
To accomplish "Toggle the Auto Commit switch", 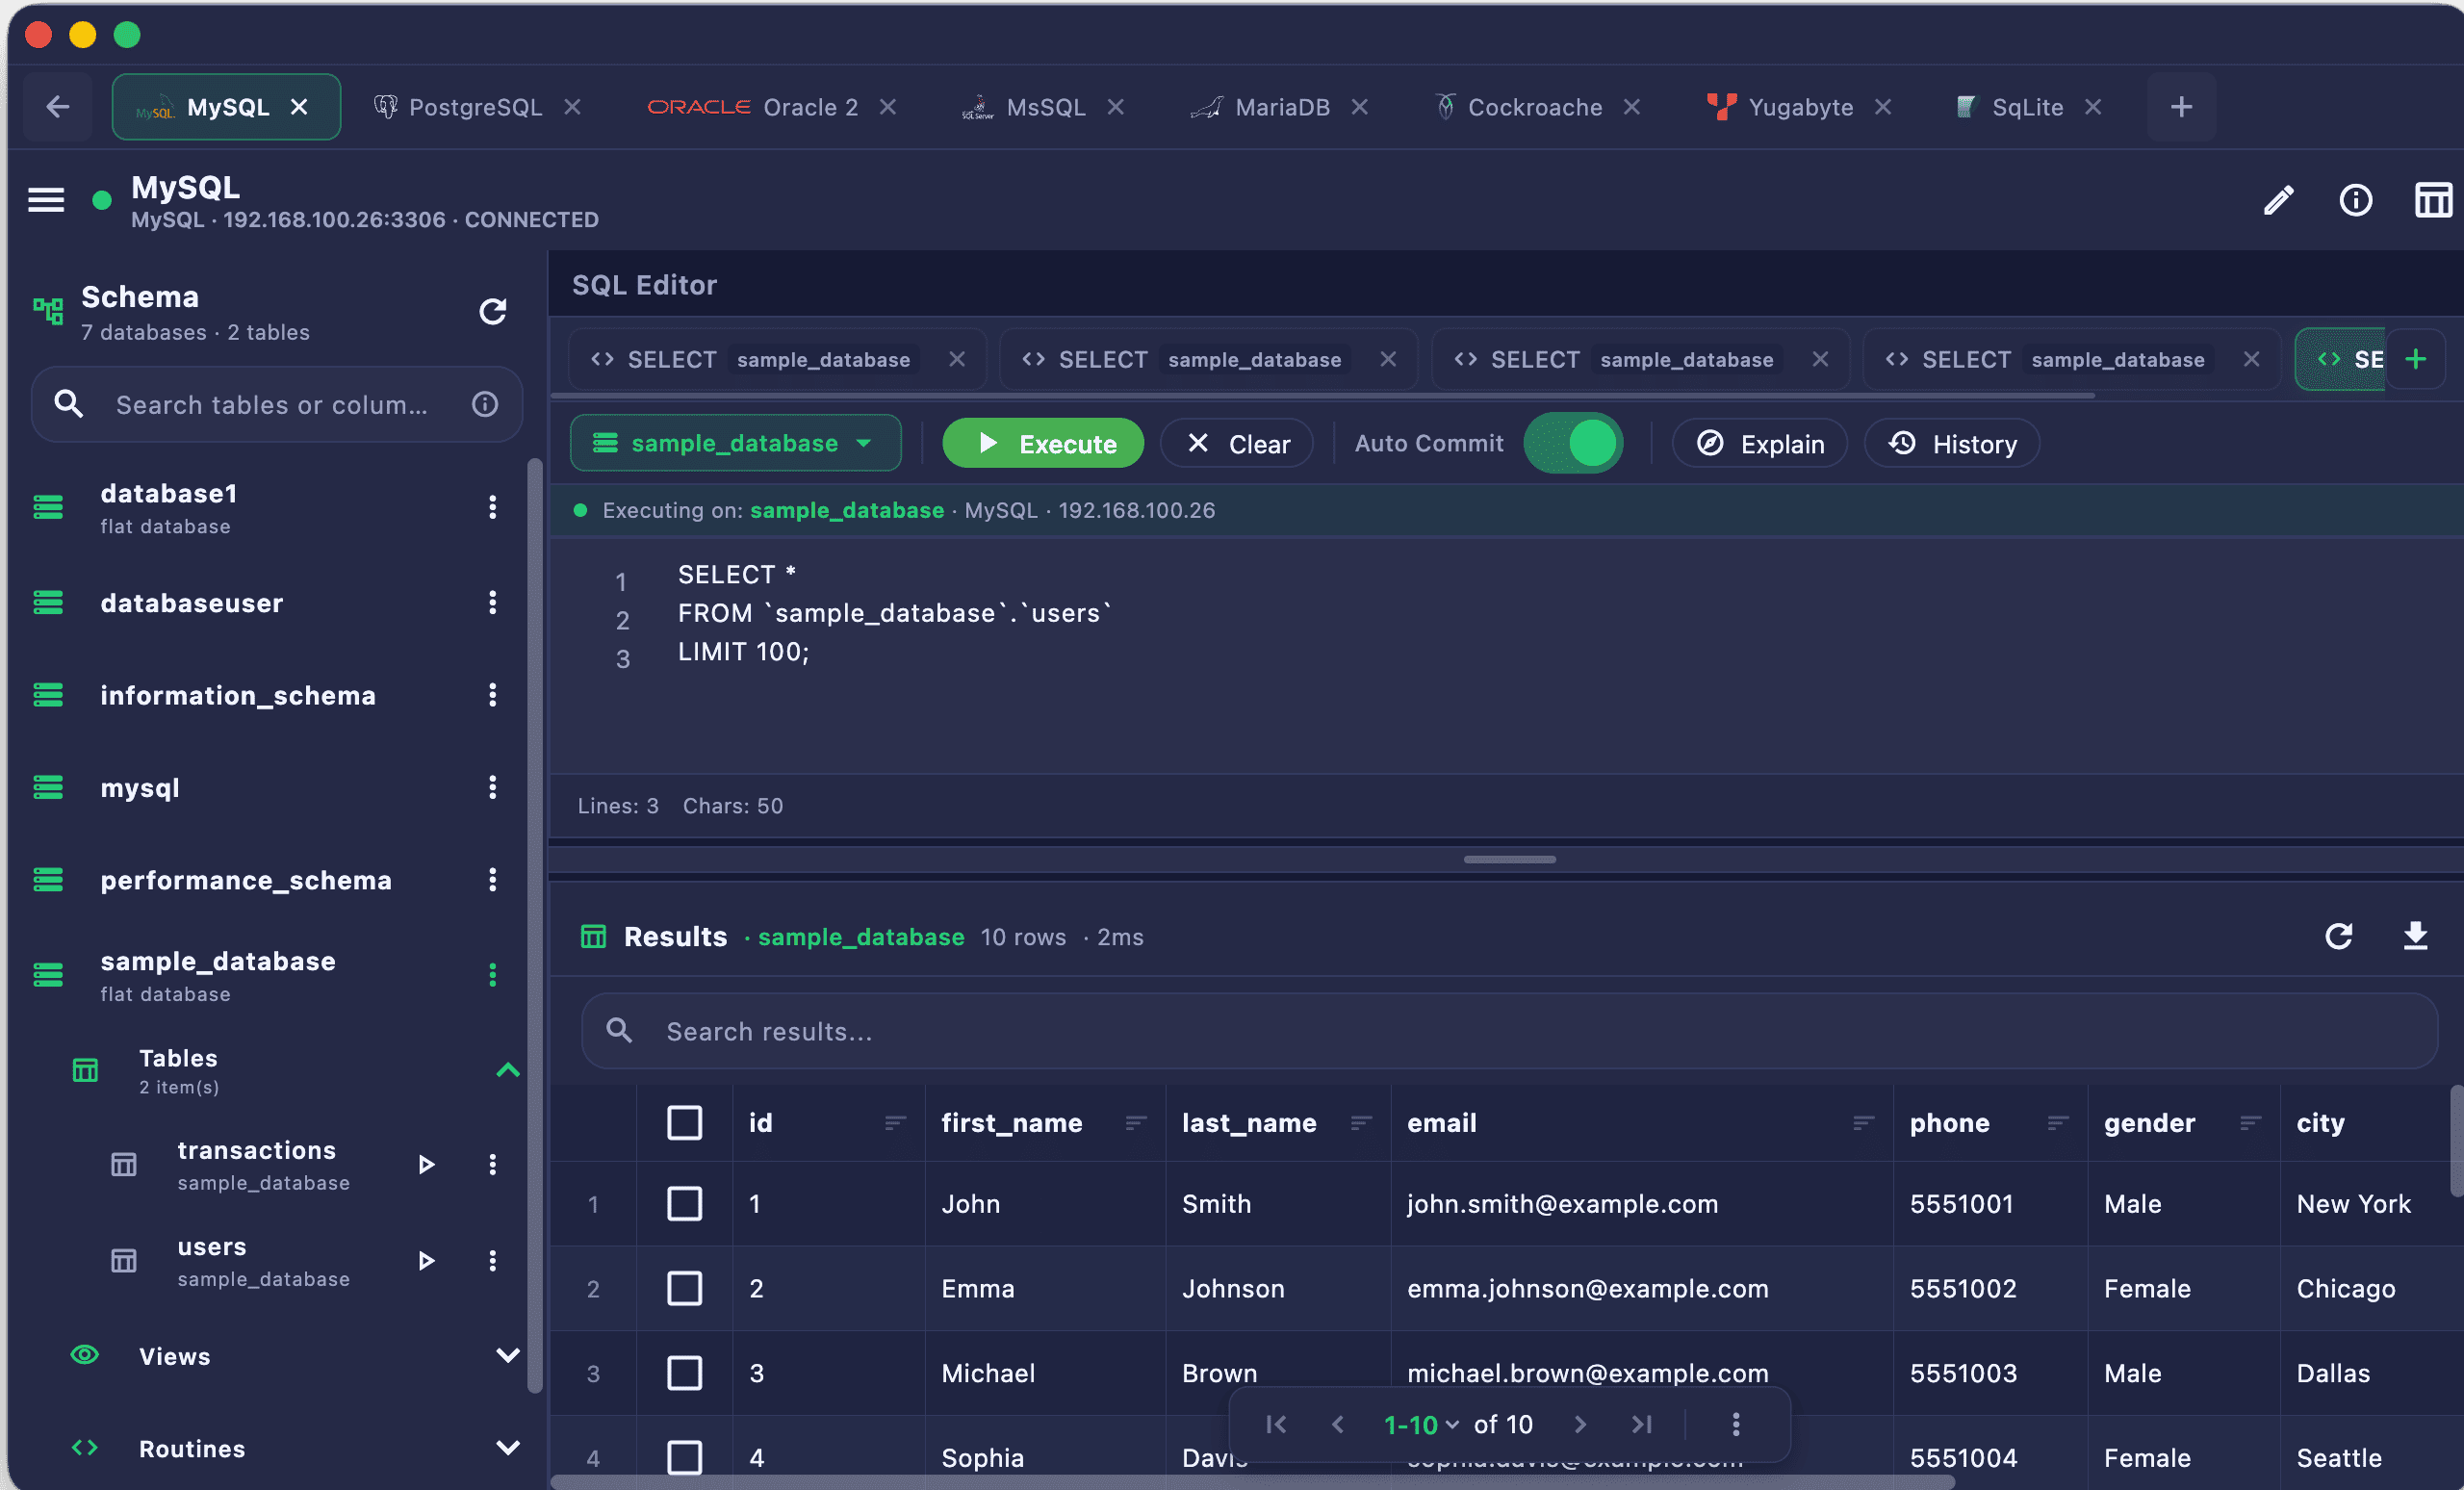I will (x=1572, y=443).
